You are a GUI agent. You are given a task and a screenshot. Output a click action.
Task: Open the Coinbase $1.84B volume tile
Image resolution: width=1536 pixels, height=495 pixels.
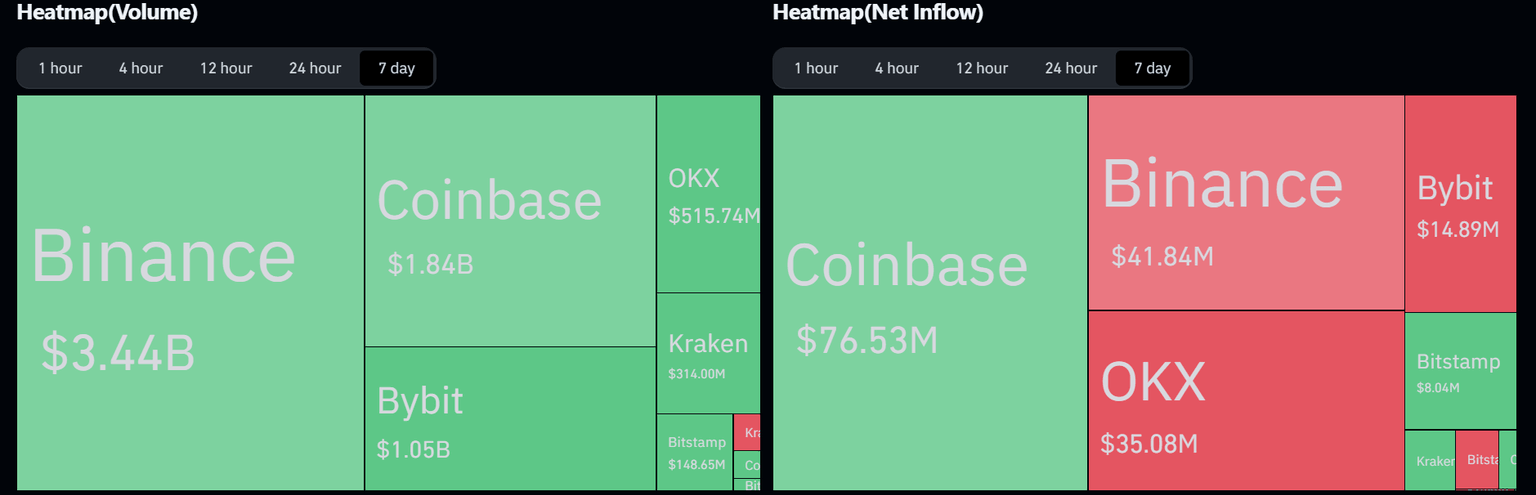point(510,221)
